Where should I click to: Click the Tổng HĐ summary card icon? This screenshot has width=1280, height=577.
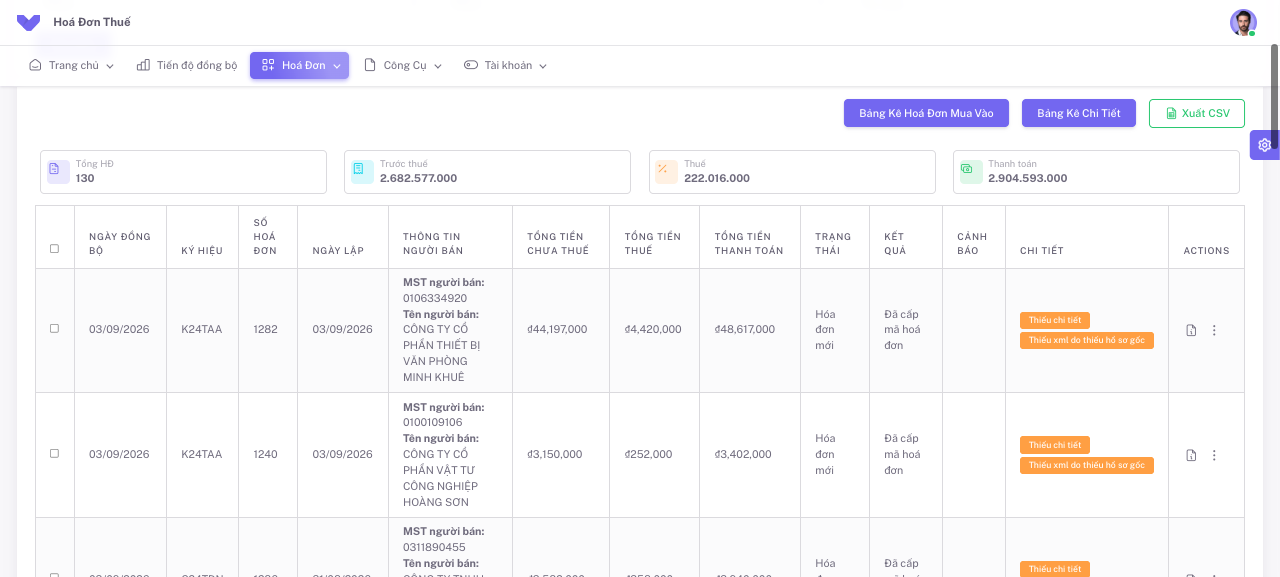point(58,171)
